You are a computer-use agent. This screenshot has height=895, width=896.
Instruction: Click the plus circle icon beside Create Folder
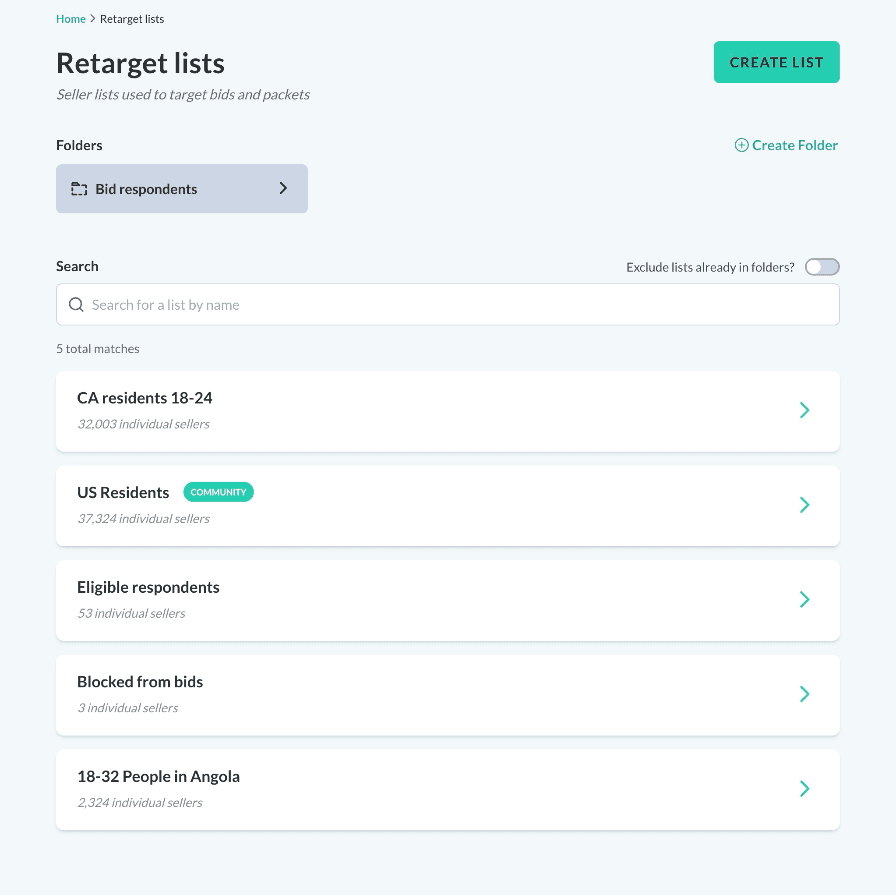click(x=741, y=145)
